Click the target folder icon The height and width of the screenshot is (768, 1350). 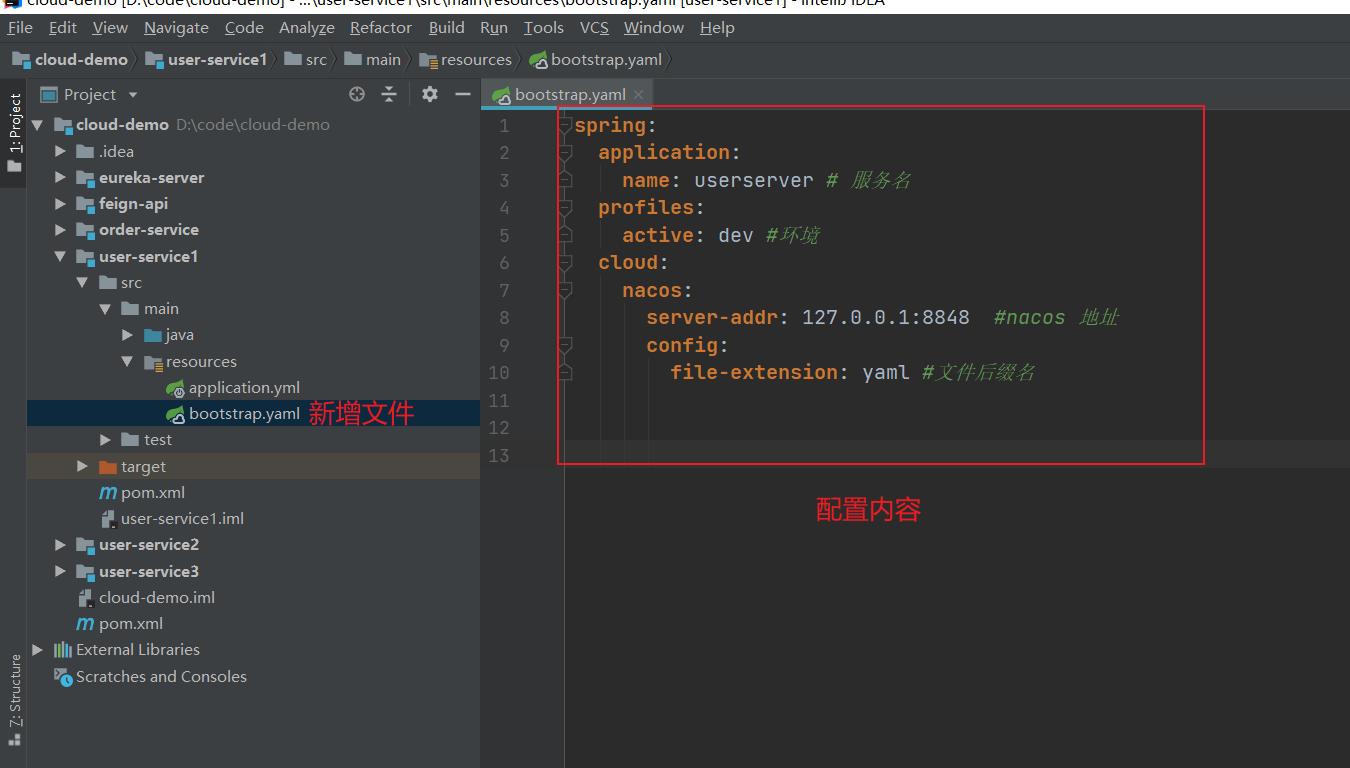pyautogui.click(x=108, y=467)
